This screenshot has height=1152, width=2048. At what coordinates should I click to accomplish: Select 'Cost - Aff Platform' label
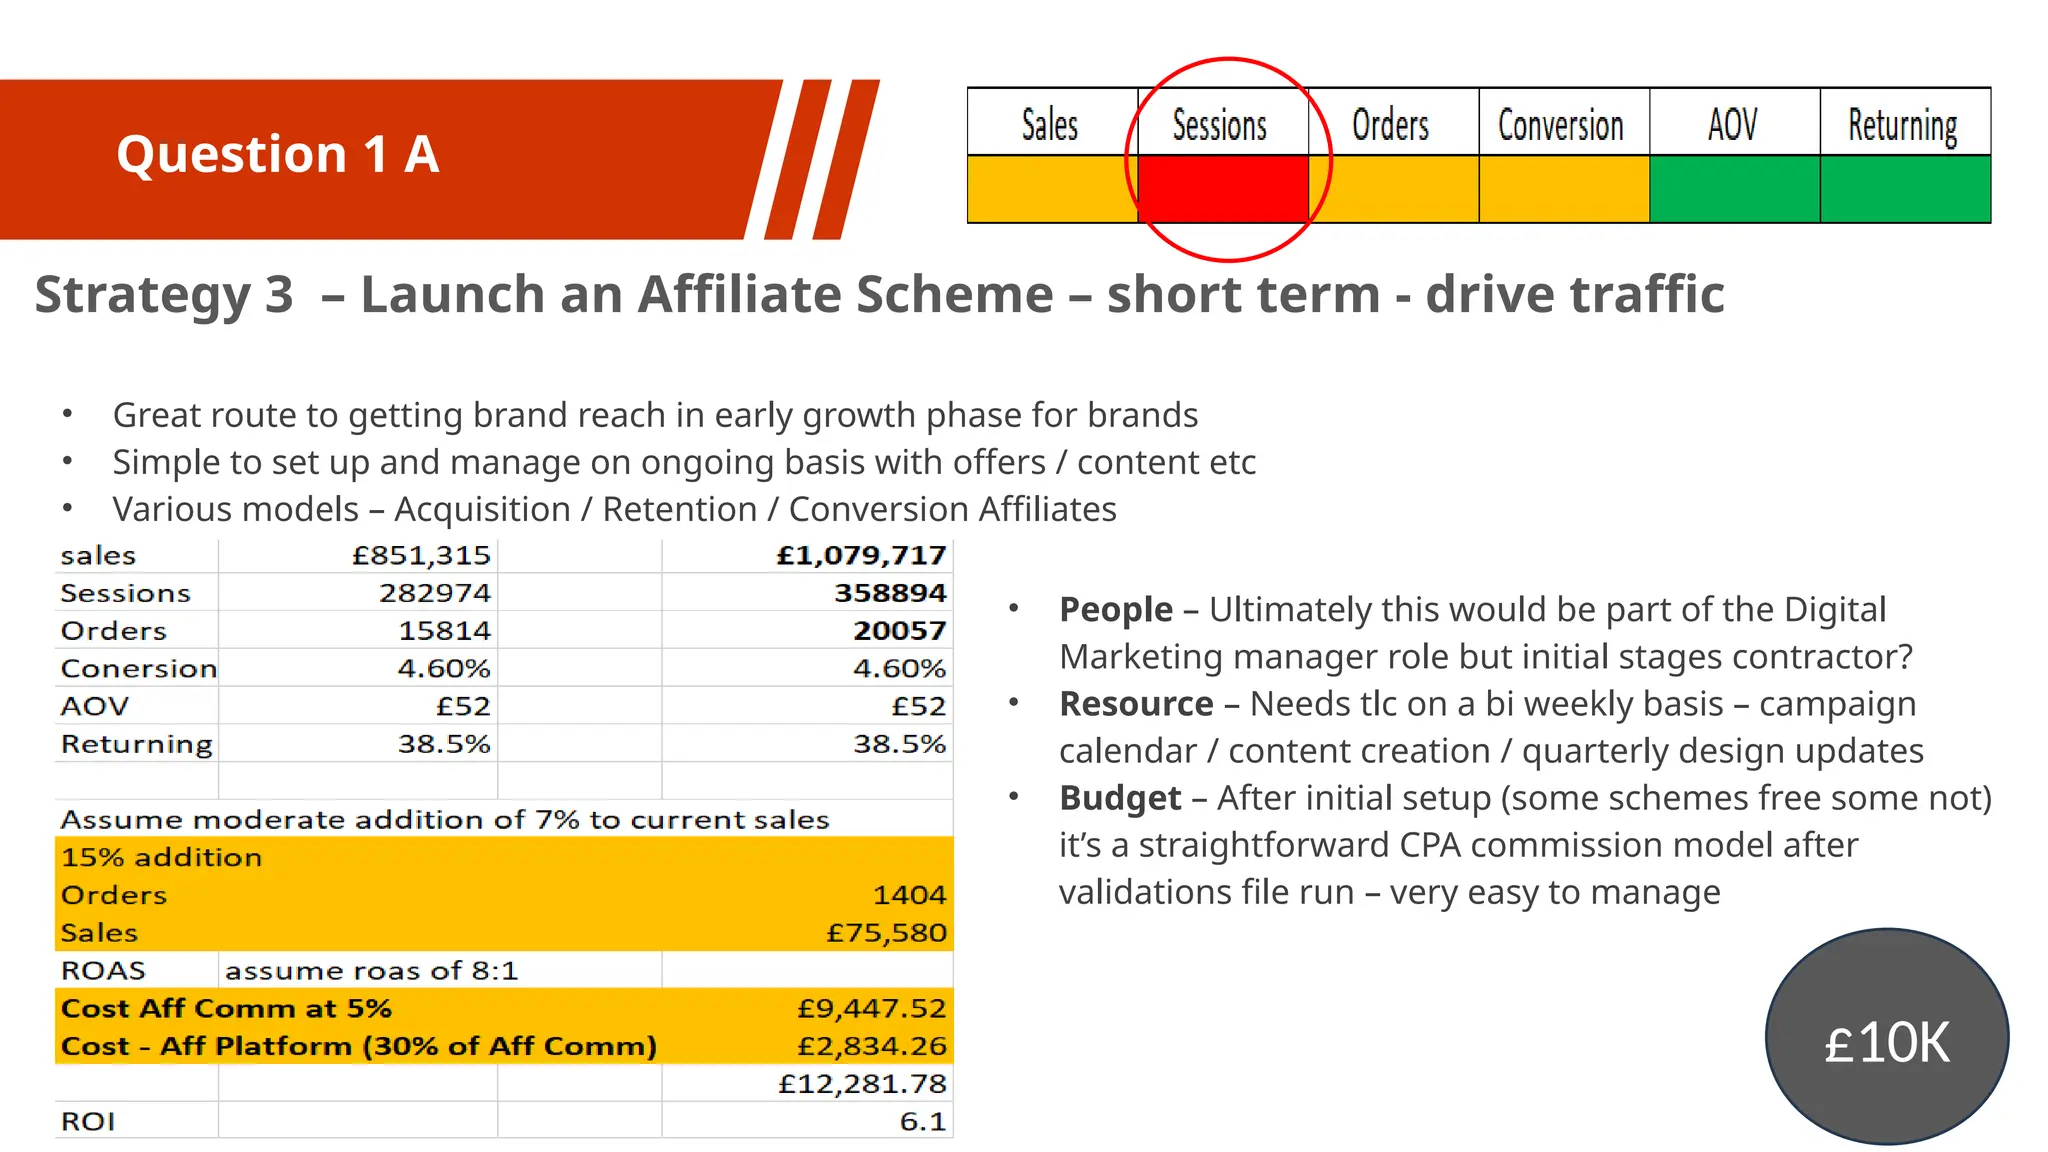tap(358, 1046)
